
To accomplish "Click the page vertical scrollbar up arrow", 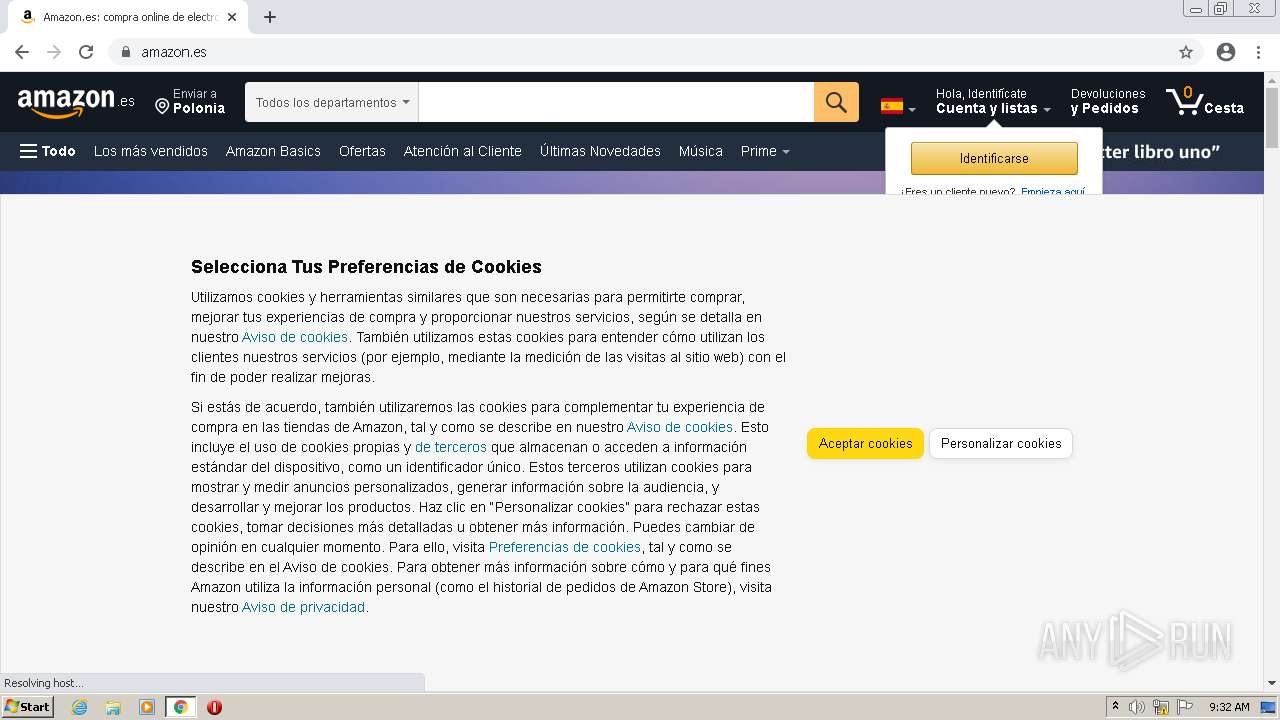I will [x=1272, y=79].
